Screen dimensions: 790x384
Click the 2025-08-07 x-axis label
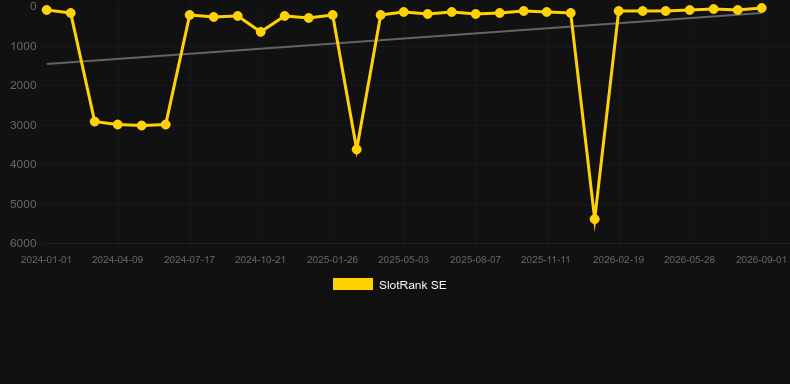475,260
